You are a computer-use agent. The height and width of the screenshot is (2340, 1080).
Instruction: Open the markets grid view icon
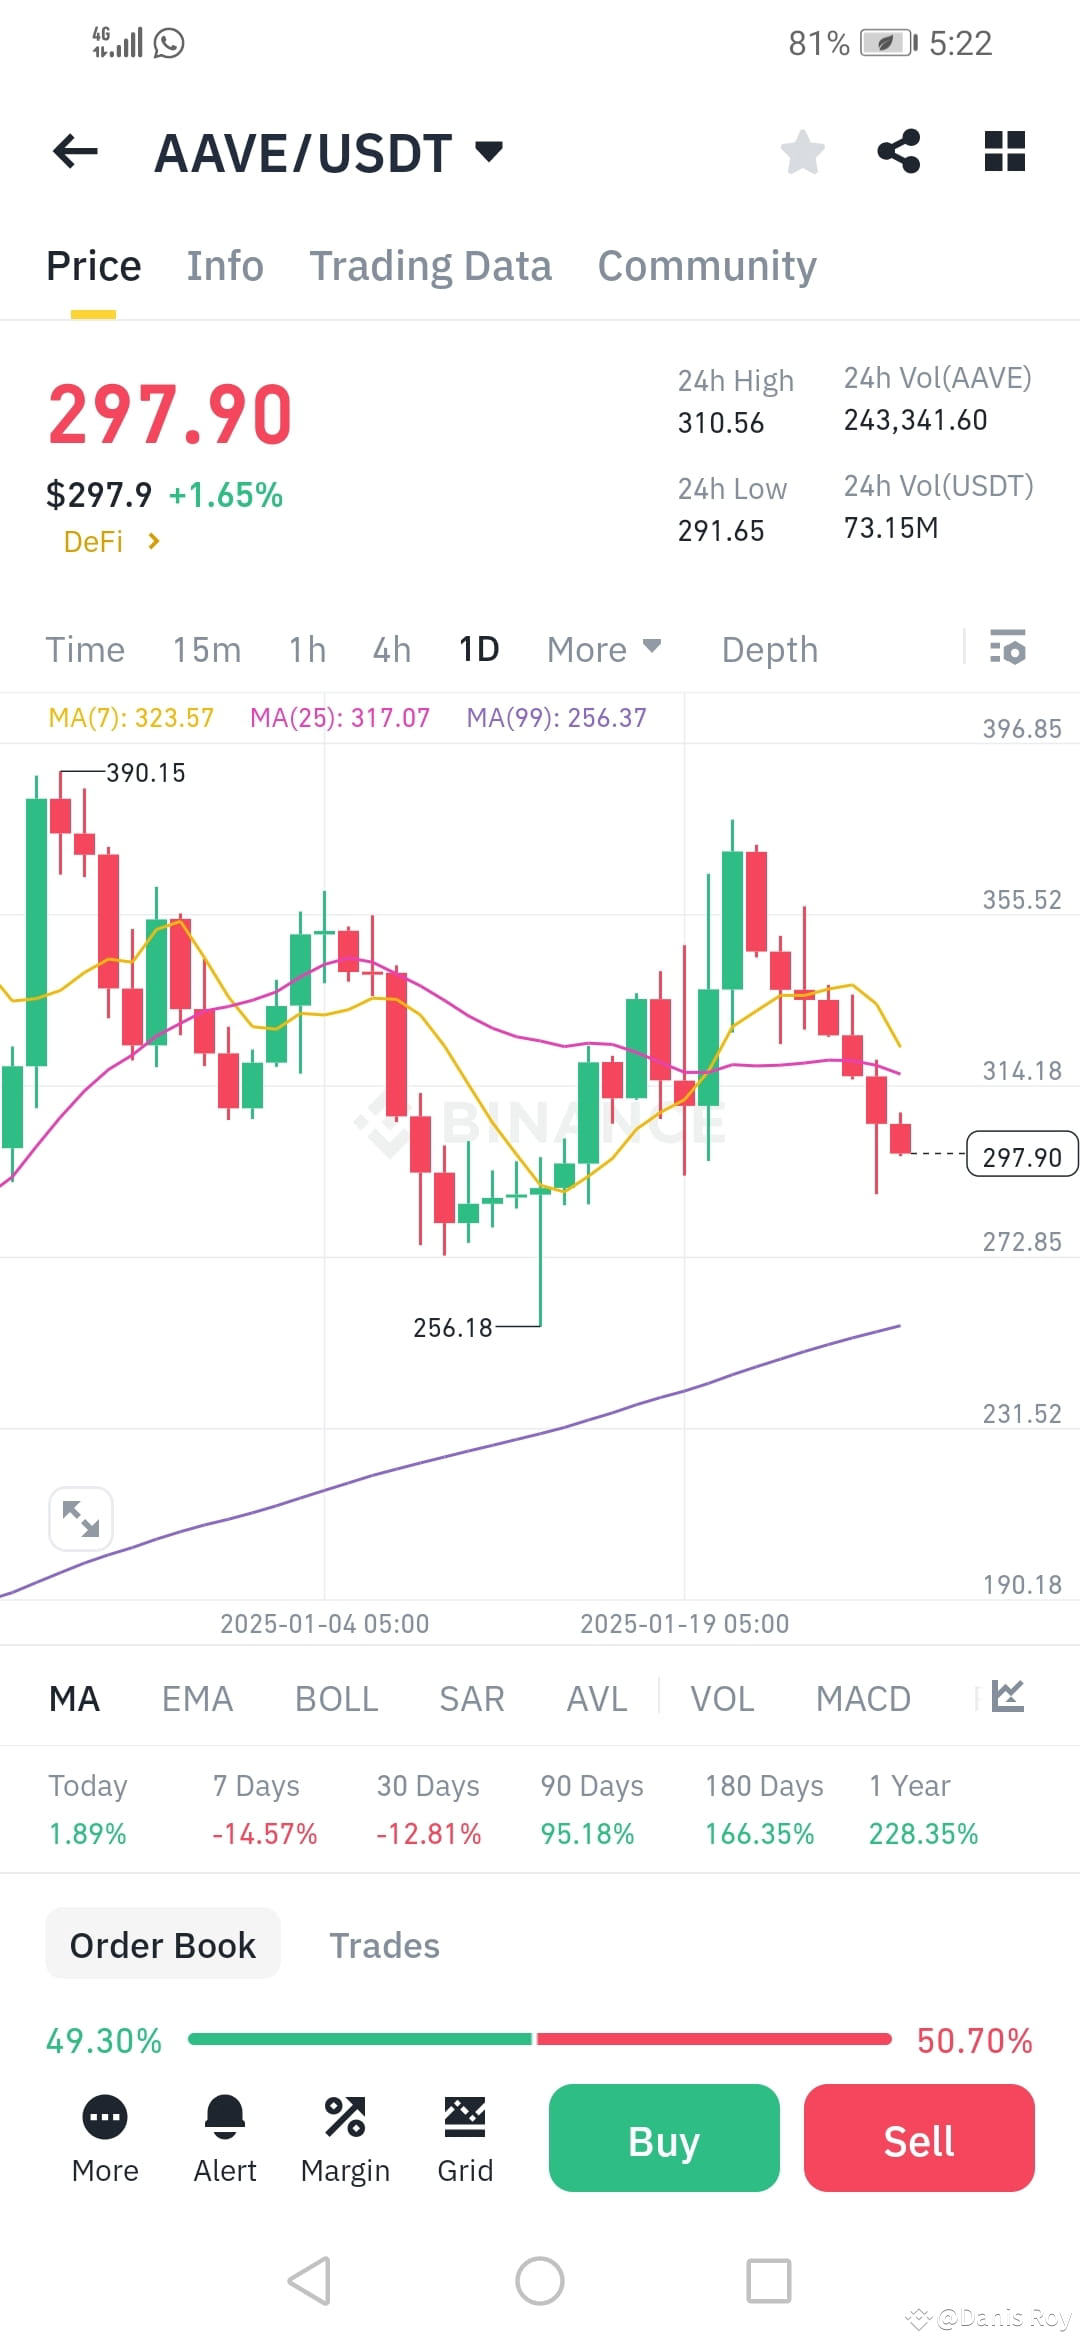pos(1003,151)
